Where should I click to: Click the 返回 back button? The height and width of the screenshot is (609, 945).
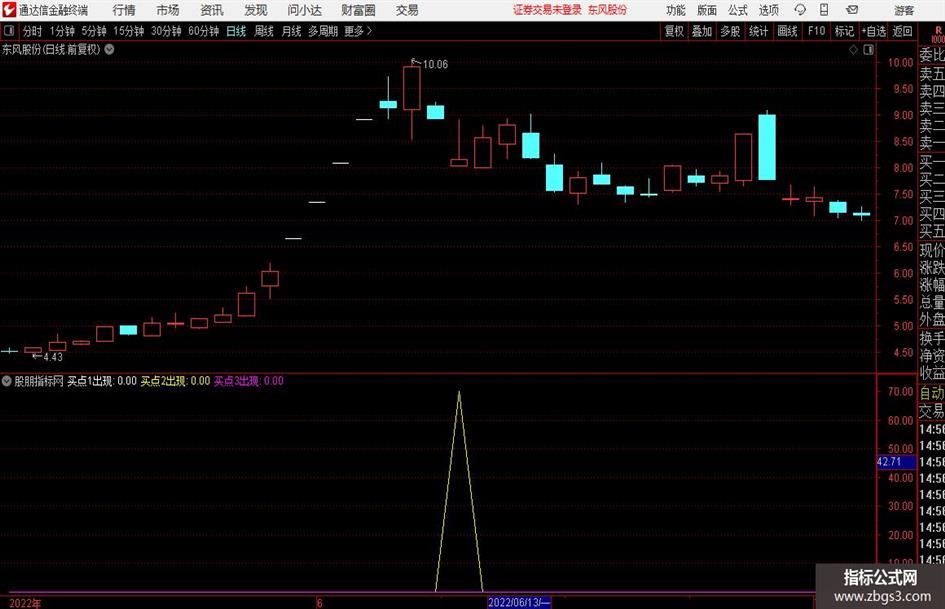(x=902, y=31)
